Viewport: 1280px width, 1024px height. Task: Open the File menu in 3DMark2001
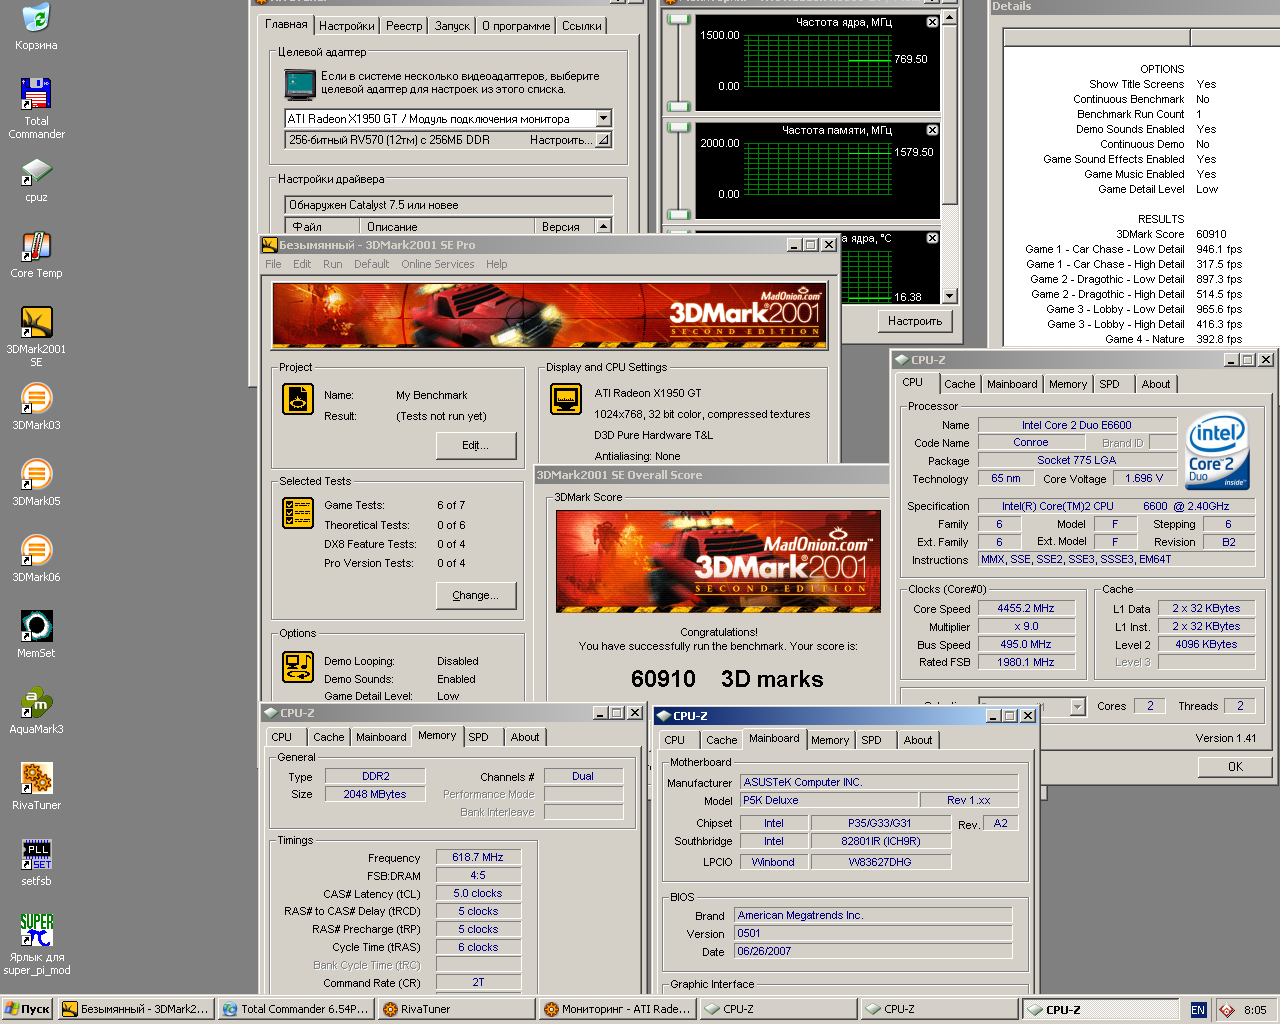tap(273, 264)
